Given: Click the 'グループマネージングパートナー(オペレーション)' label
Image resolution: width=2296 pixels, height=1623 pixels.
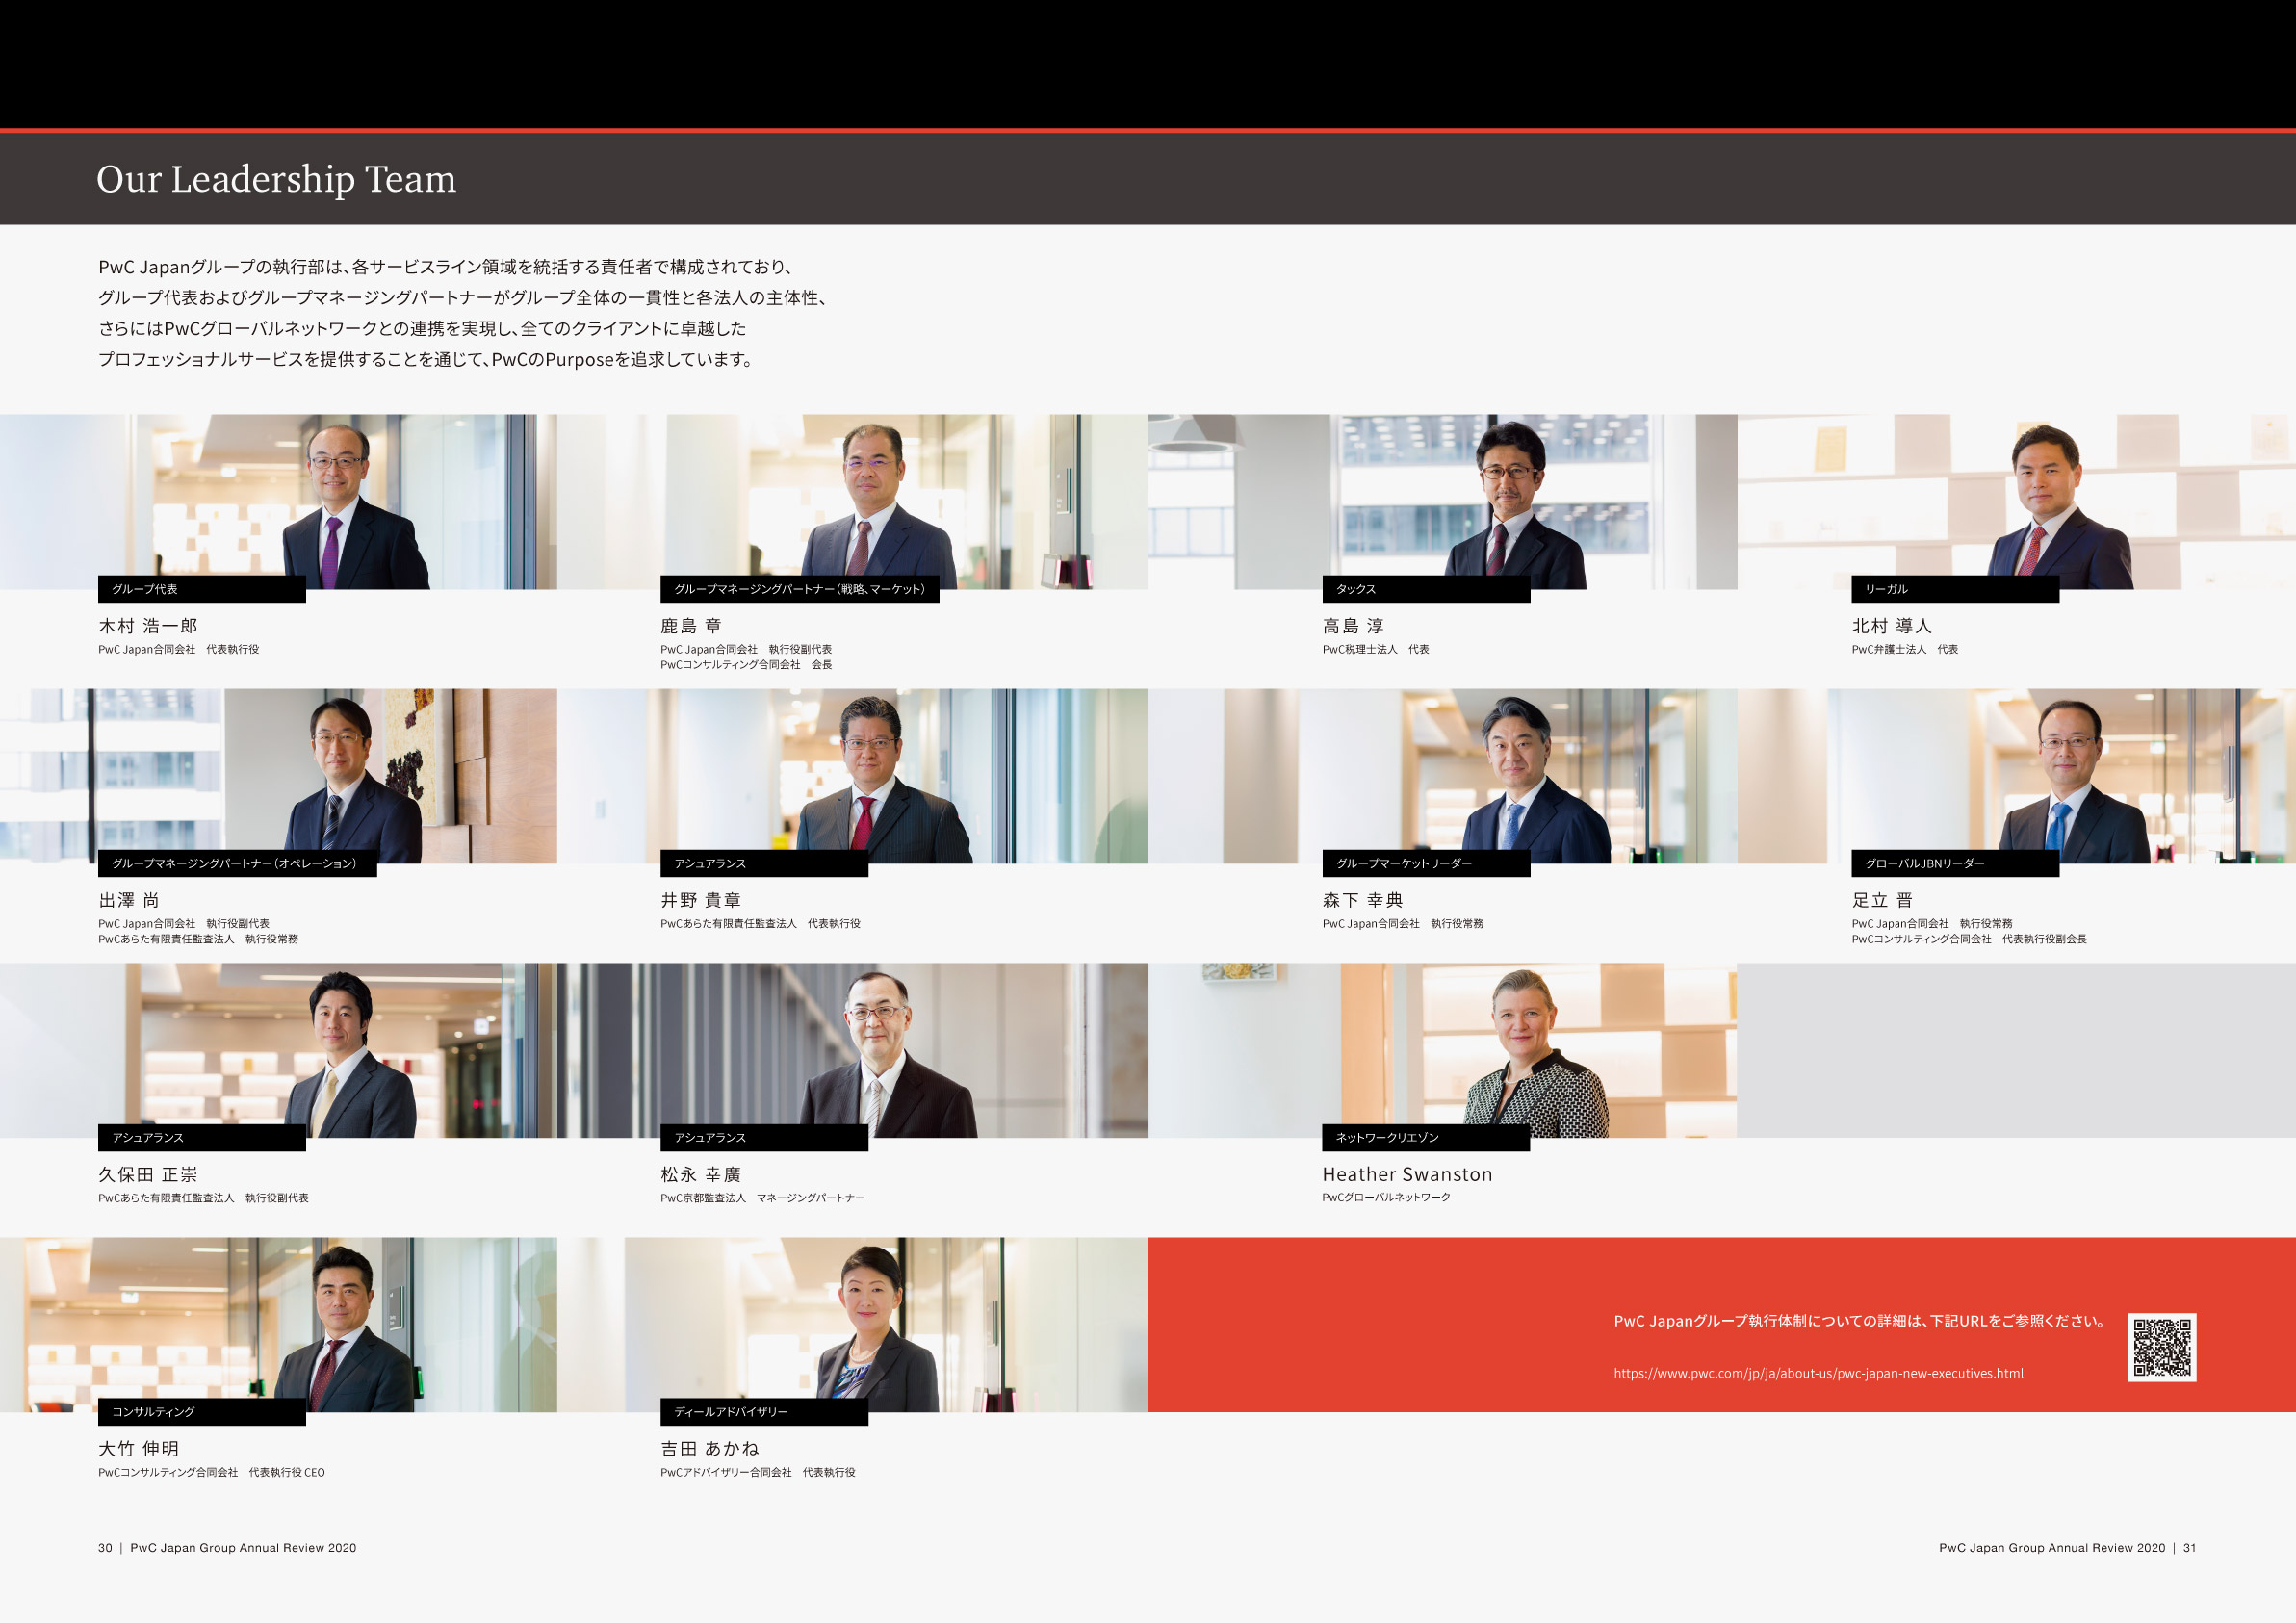Looking at the screenshot, I should click(x=237, y=863).
